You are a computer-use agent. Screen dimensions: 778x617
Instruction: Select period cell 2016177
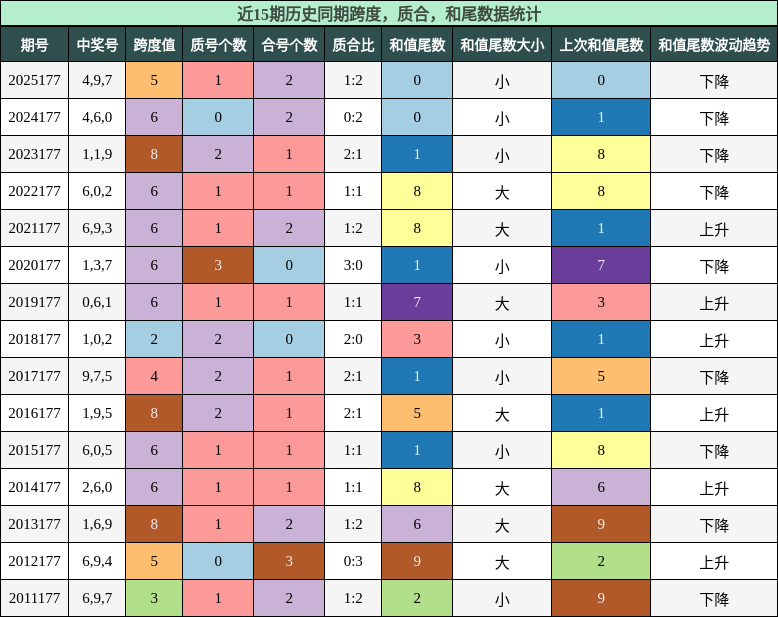(x=34, y=413)
